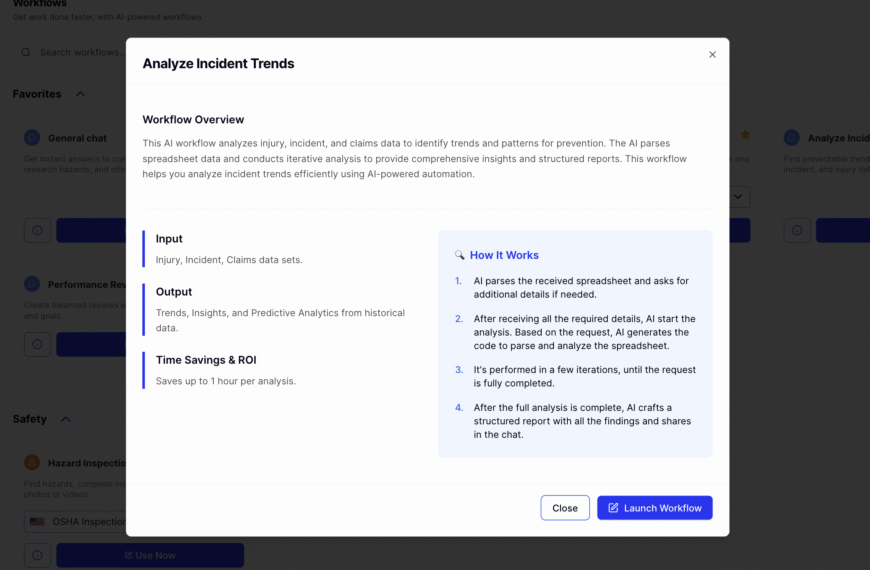Screen dimensions: 870x570
Task: Click the General chat workflow icon
Action: (x=32, y=138)
